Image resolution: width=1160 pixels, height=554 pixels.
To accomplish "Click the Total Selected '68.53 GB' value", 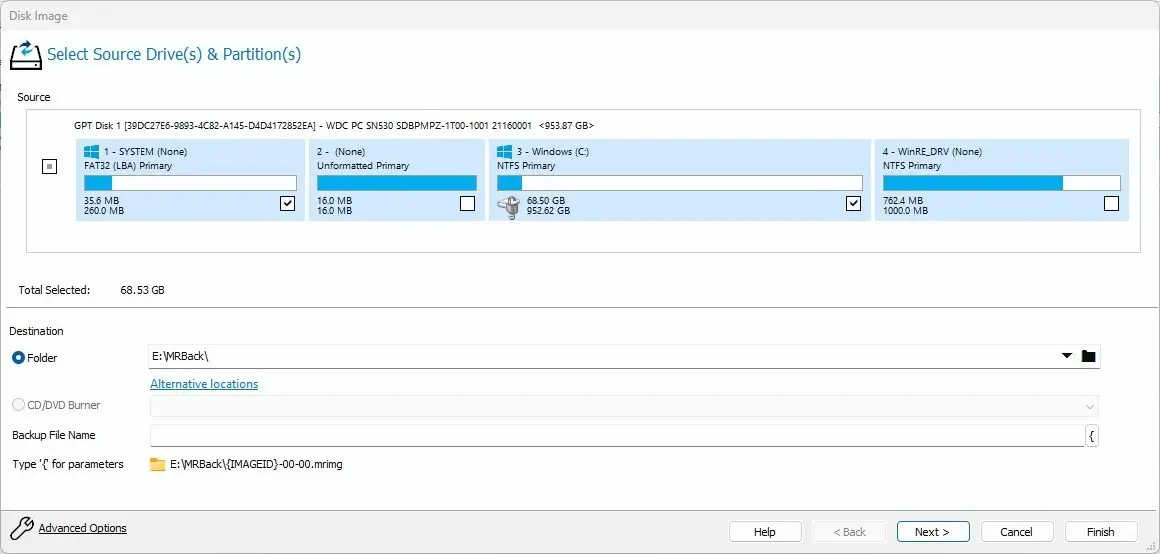I will click(x=142, y=290).
